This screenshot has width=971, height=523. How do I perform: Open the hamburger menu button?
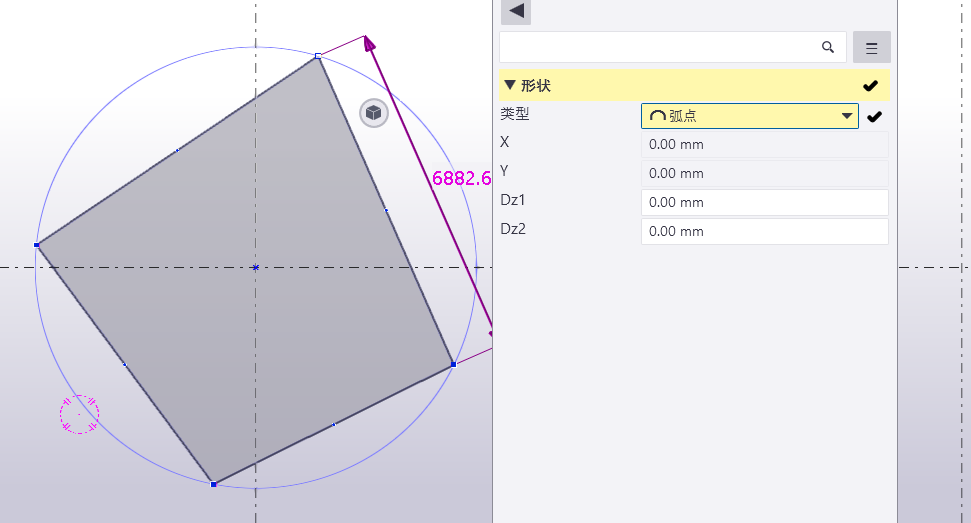pos(871,47)
